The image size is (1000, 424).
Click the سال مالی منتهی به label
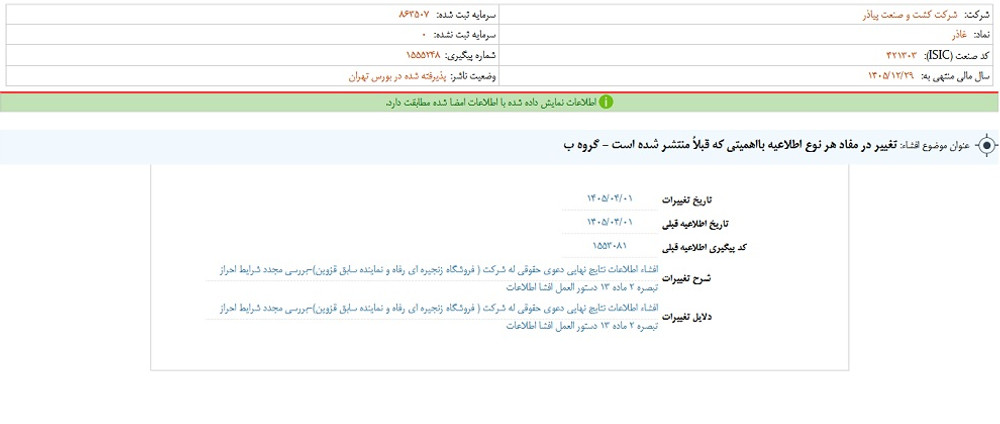[x=955, y=76]
